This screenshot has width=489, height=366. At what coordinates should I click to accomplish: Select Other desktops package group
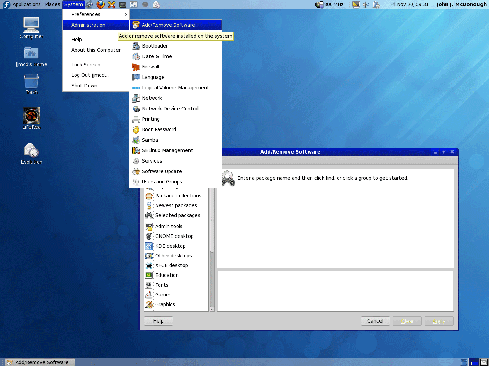177,256
